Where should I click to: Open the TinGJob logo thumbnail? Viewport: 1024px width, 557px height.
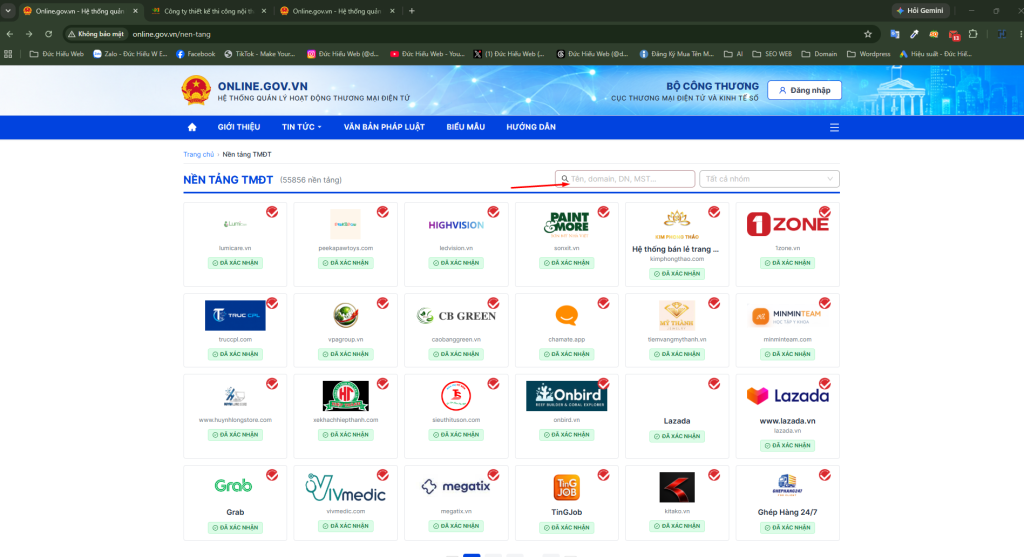pos(567,487)
